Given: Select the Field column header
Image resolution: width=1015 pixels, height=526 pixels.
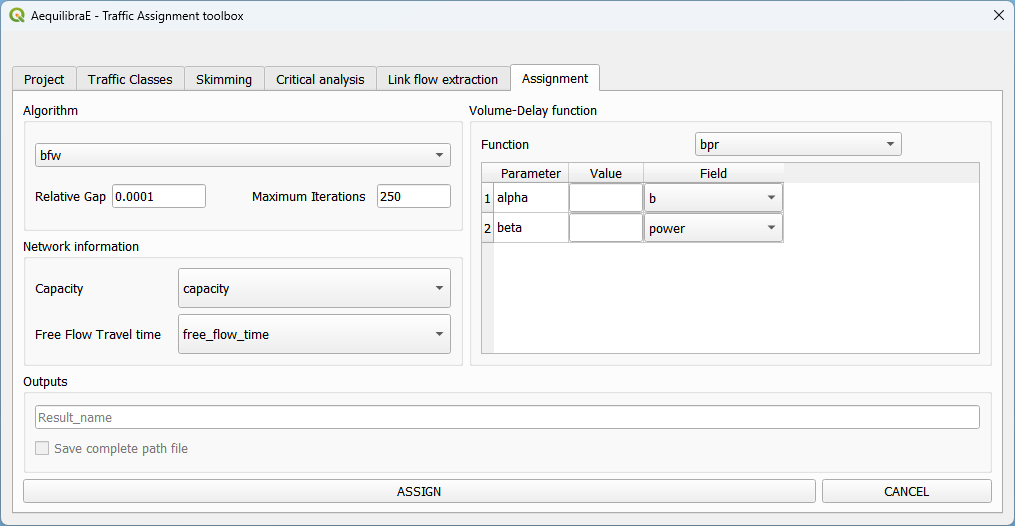Looking at the screenshot, I should (x=713, y=173).
